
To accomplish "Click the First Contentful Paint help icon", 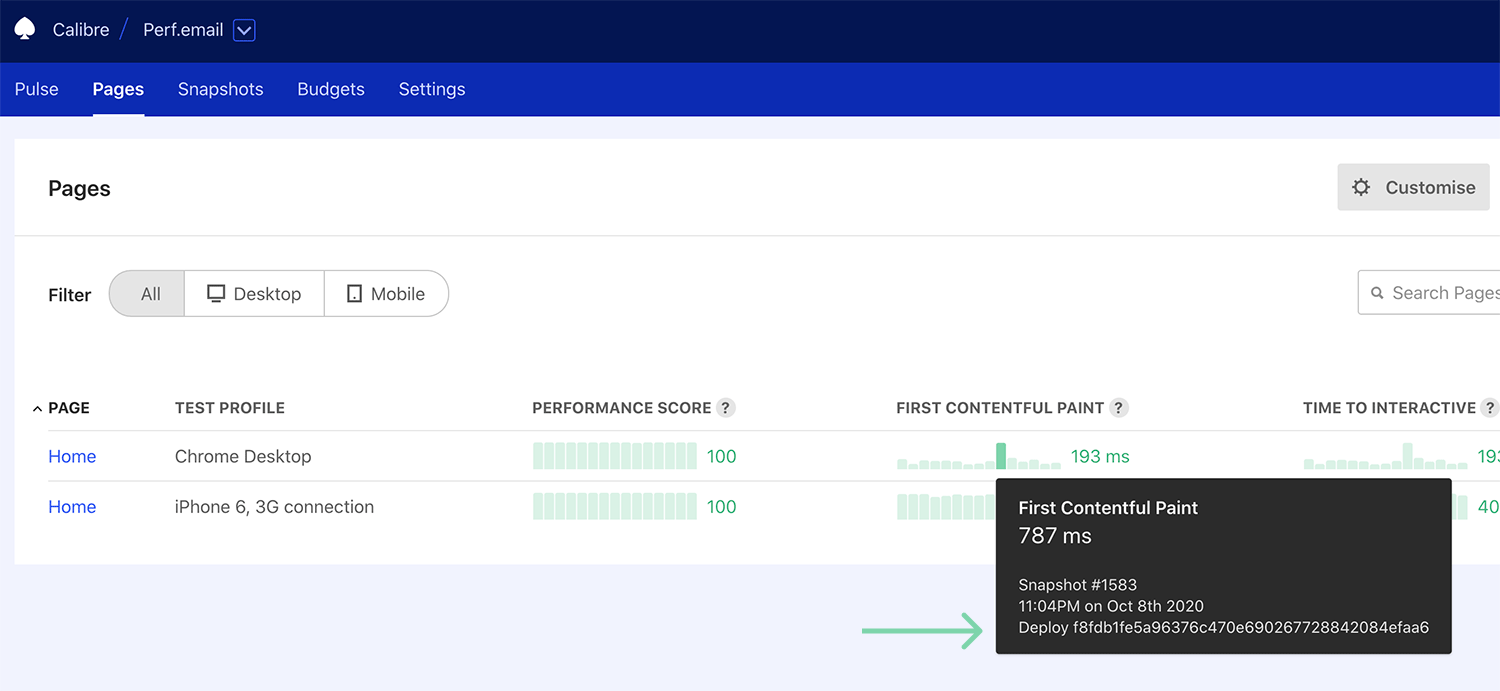I will tap(1121, 407).
